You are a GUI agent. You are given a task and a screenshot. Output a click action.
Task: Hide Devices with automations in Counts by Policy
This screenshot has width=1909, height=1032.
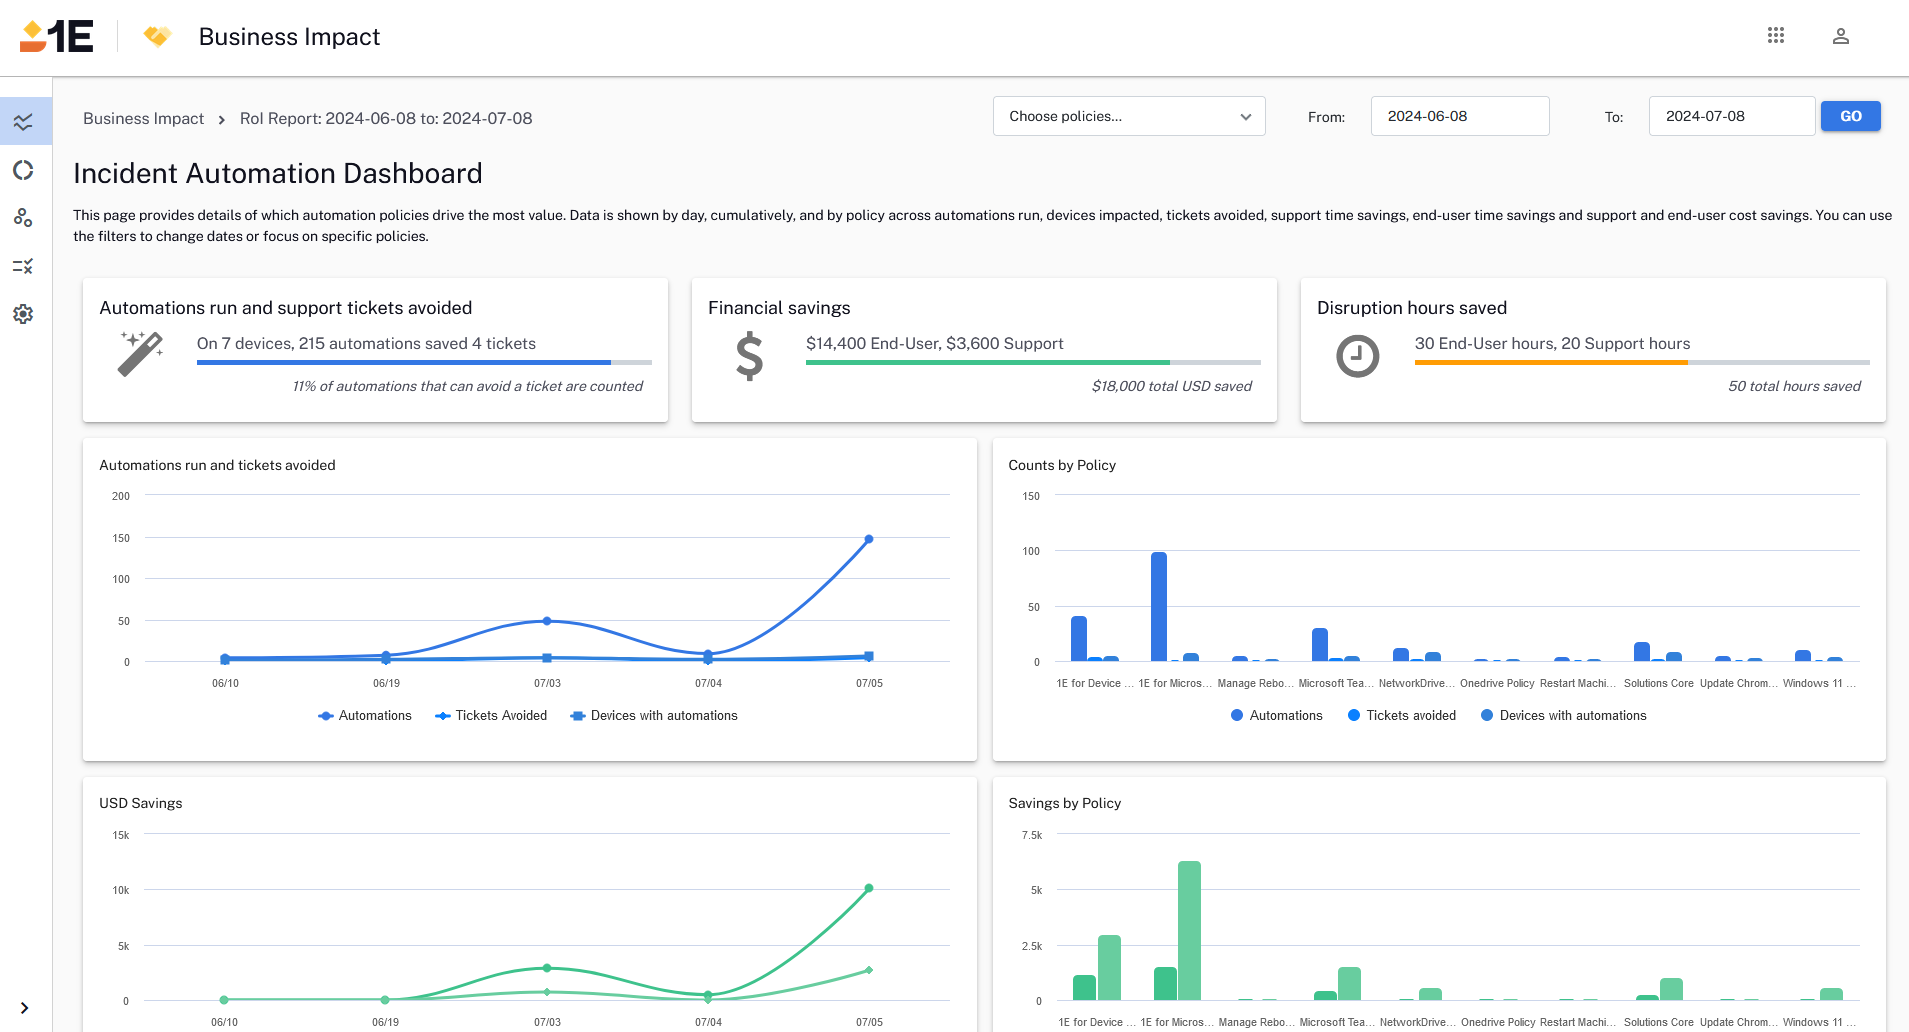pos(1563,716)
